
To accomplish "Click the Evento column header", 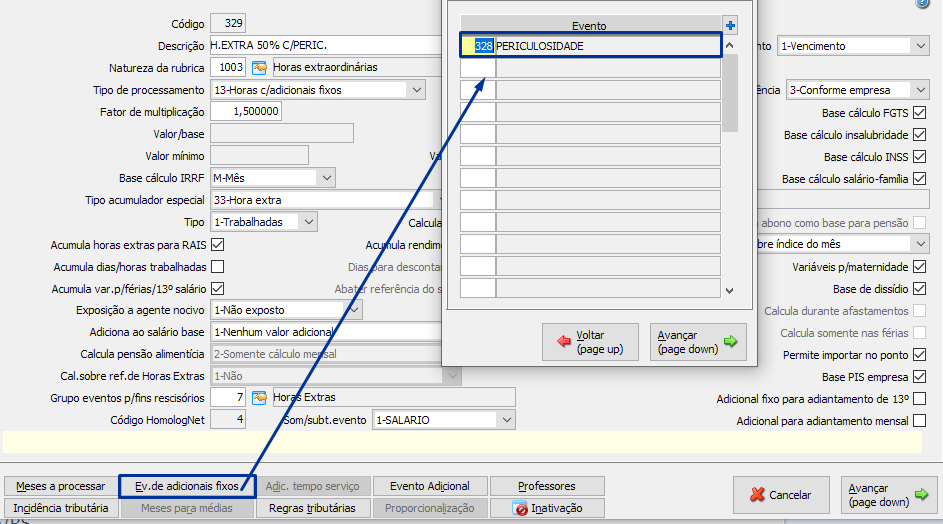I will (590, 25).
